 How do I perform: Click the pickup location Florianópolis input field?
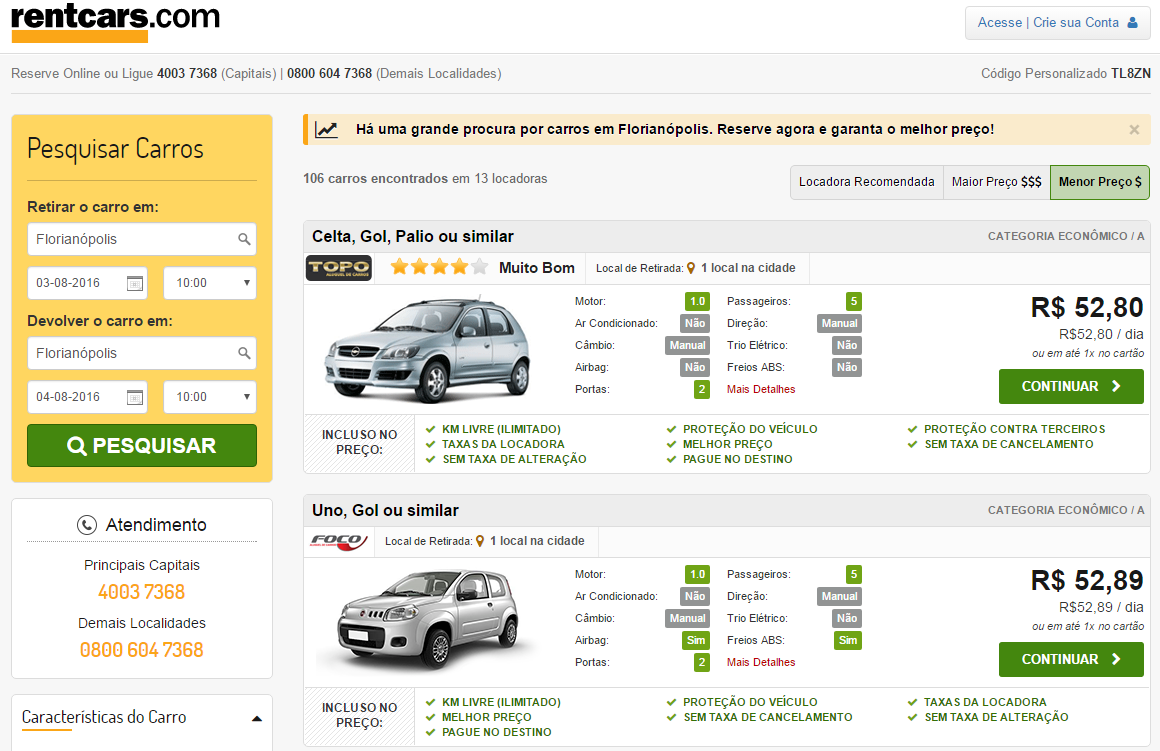142,239
